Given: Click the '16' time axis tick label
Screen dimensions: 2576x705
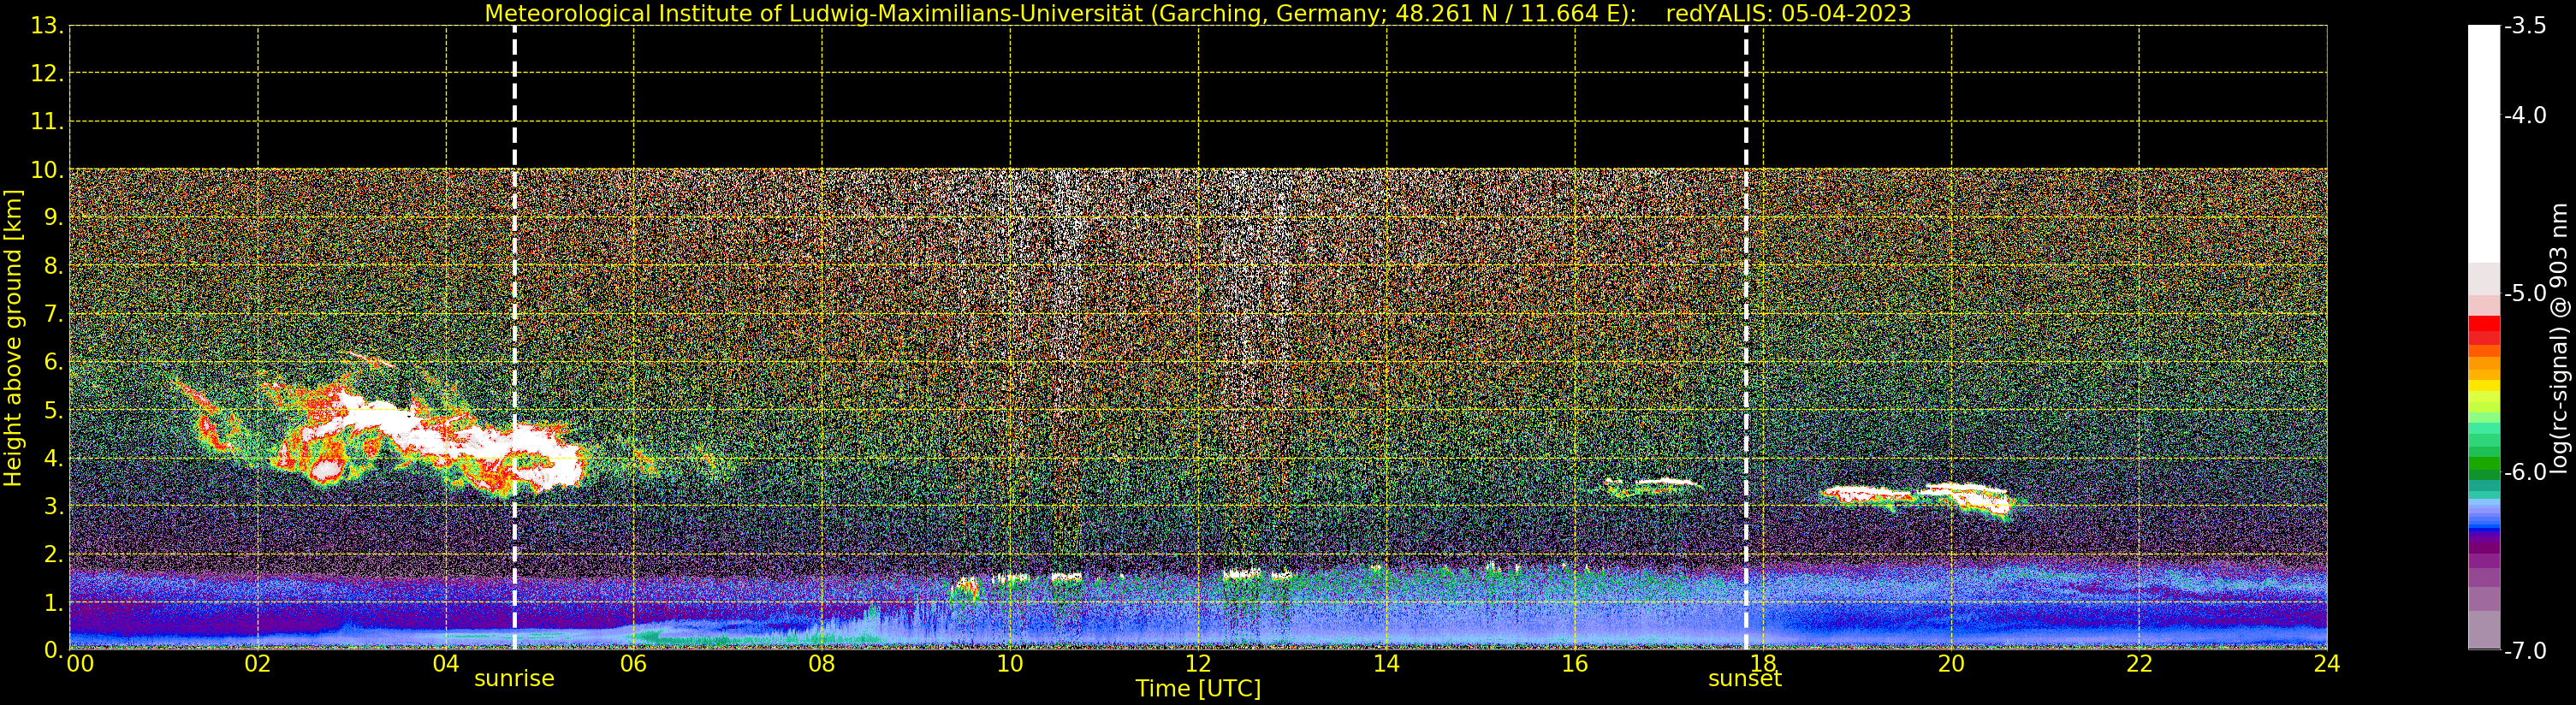Looking at the screenshot, I should (x=1575, y=664).
